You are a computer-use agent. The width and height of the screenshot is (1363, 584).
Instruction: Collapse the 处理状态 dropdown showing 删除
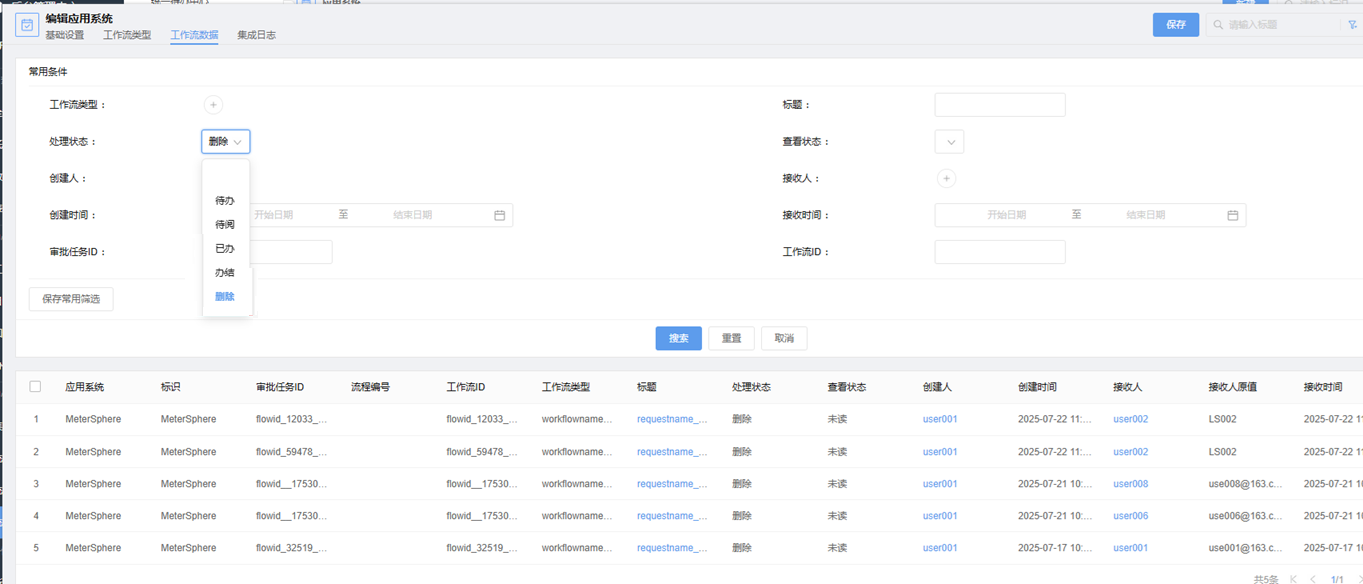click(x=225, y=142)
